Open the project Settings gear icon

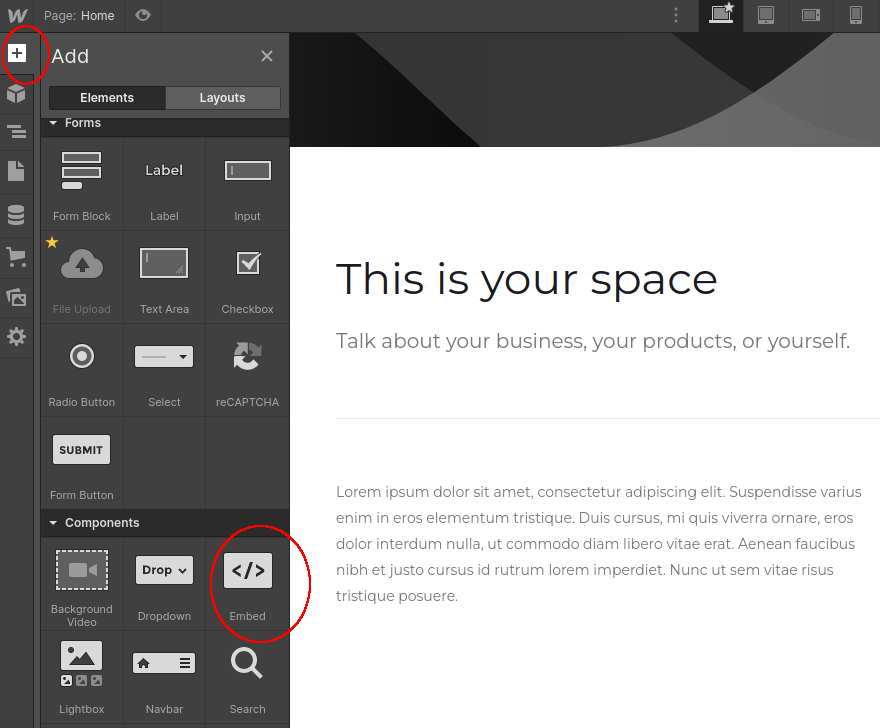click(x=16, y=337)
